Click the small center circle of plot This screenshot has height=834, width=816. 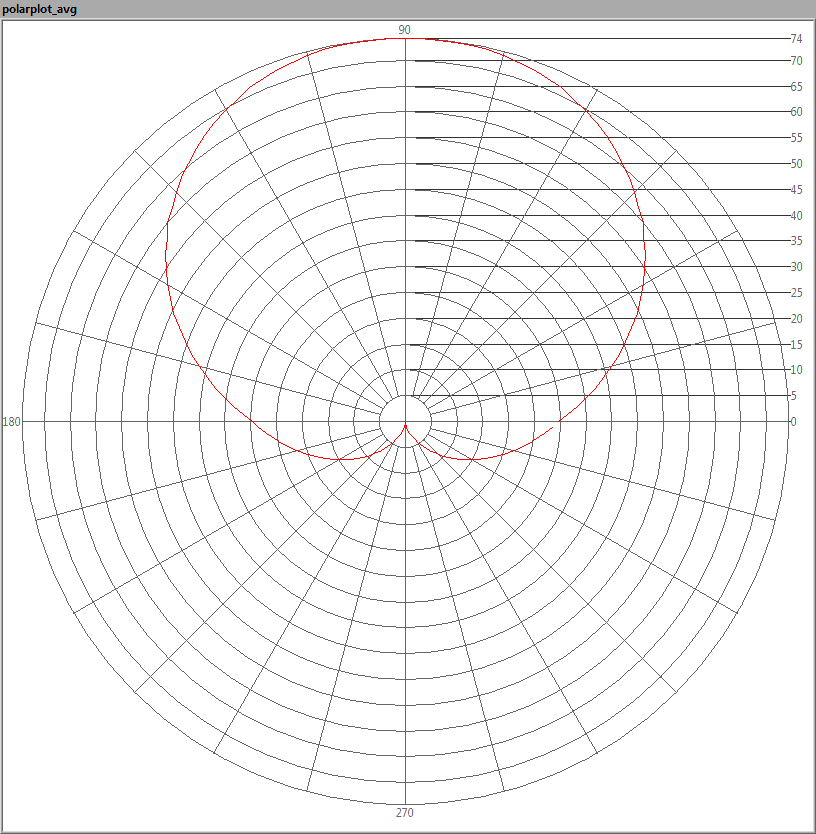coord(405,418)
